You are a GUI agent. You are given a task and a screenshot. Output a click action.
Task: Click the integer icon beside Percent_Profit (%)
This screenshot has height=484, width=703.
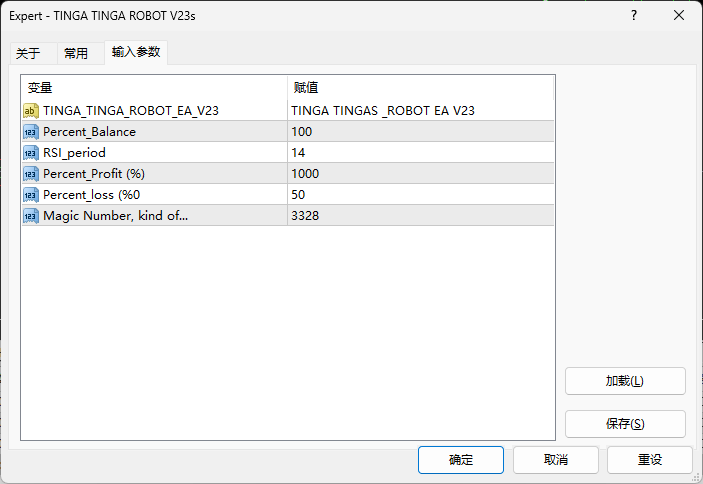30,174
